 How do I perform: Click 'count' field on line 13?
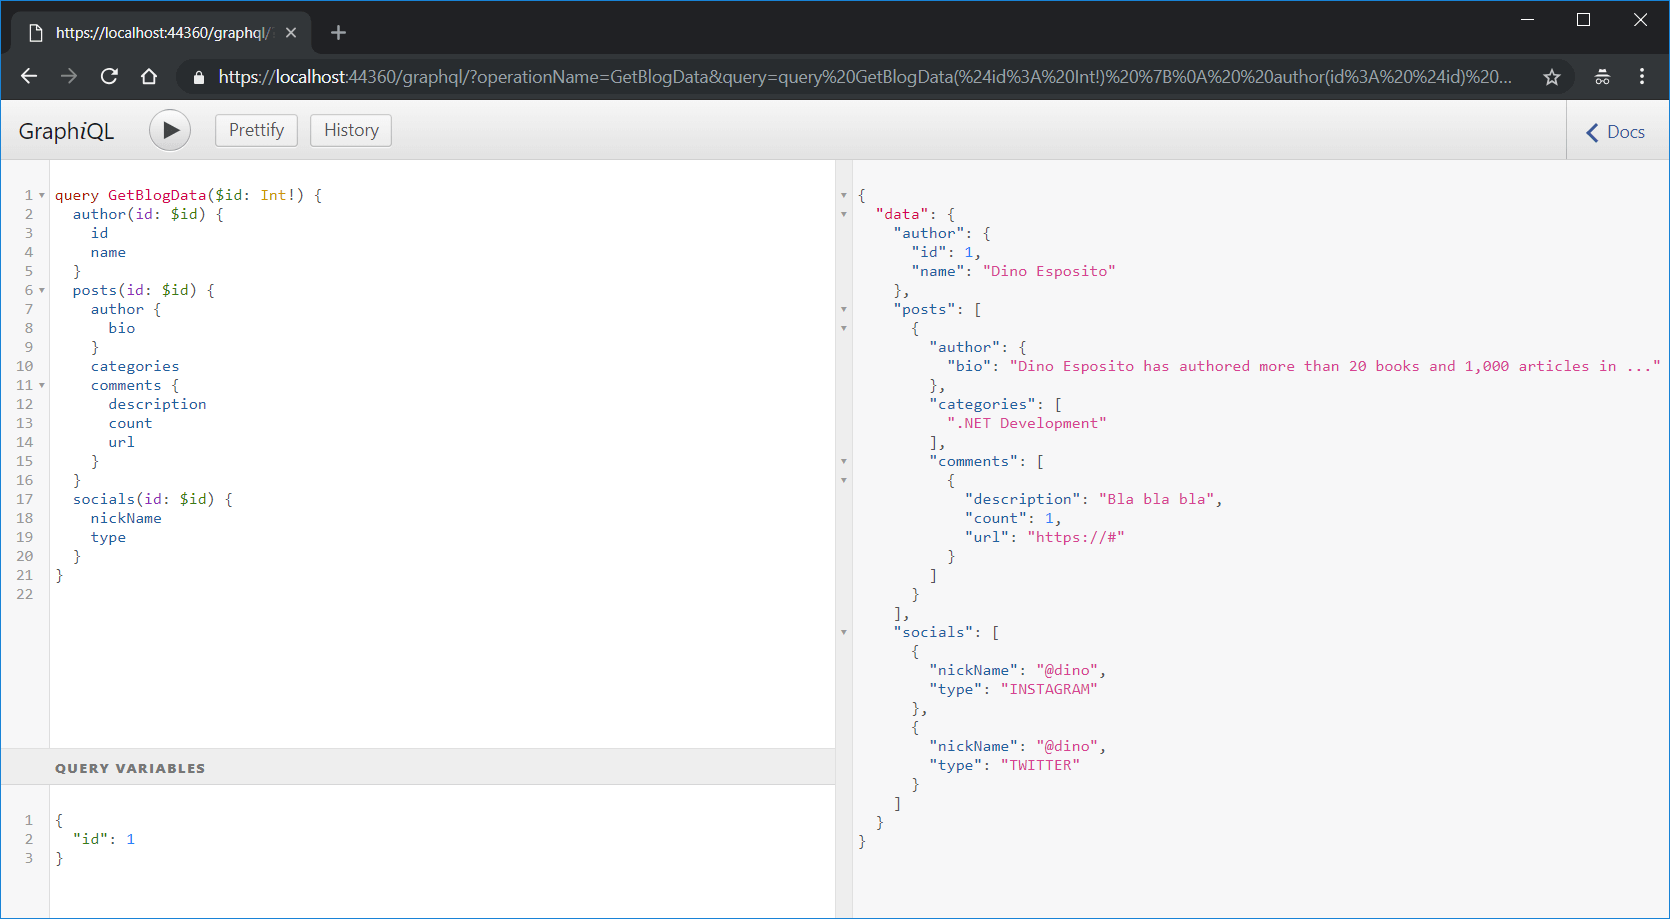pos(130,423)
